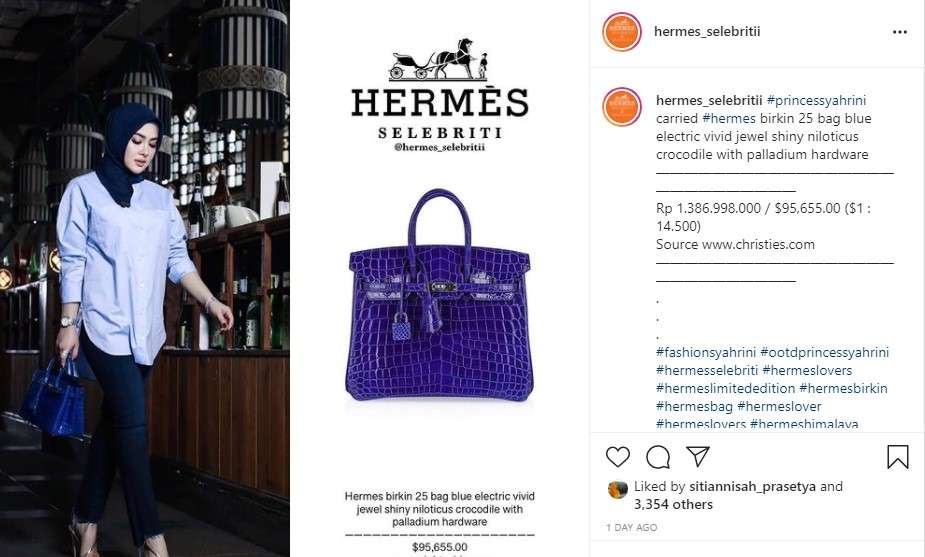The width and height of the screenshot is (925, 557).
Task: Like the post with heart icon
Action: coord(618,457)
